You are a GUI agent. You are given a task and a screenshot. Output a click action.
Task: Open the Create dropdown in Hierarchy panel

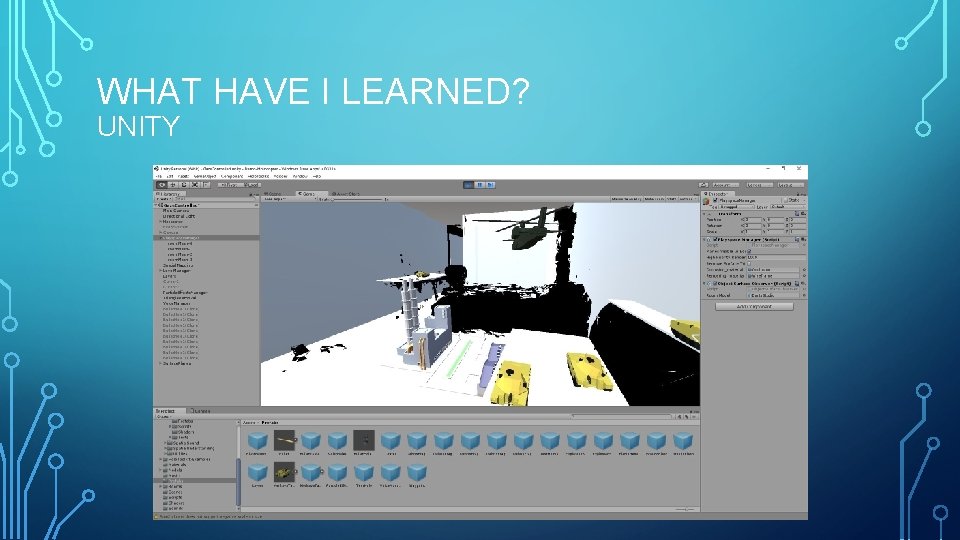(x=163, y=199)
